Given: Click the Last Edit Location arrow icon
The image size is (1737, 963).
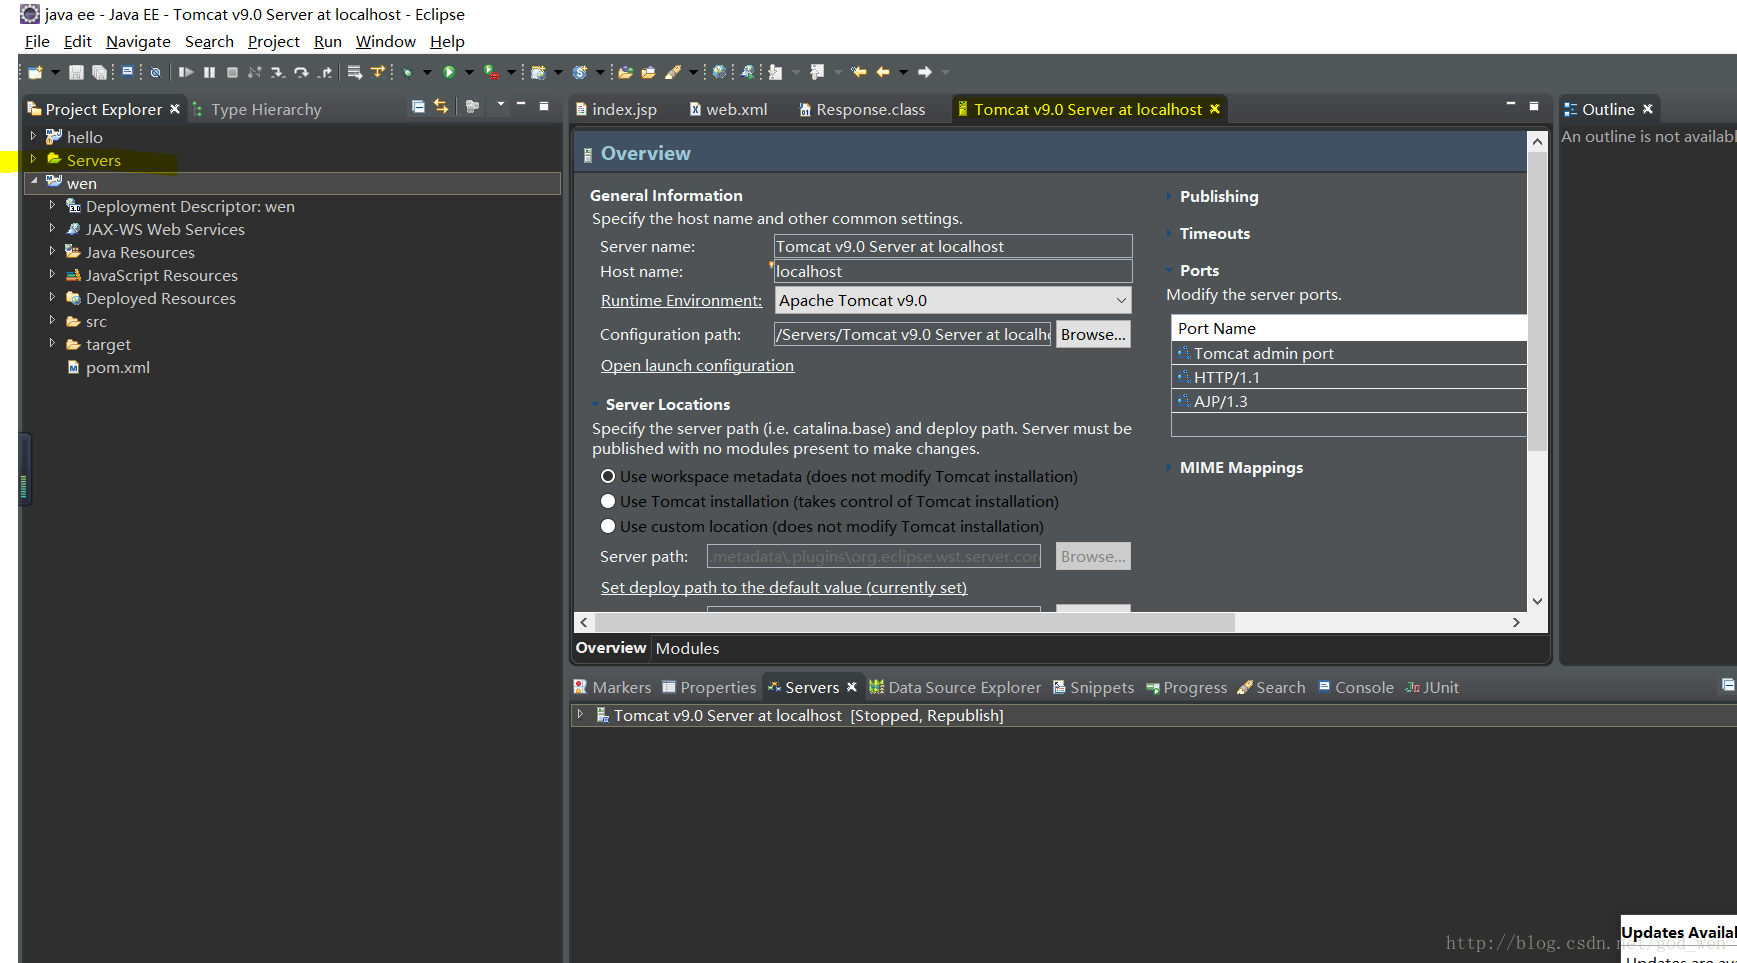Looking at the screenshot, I should (x=859, y=72).
